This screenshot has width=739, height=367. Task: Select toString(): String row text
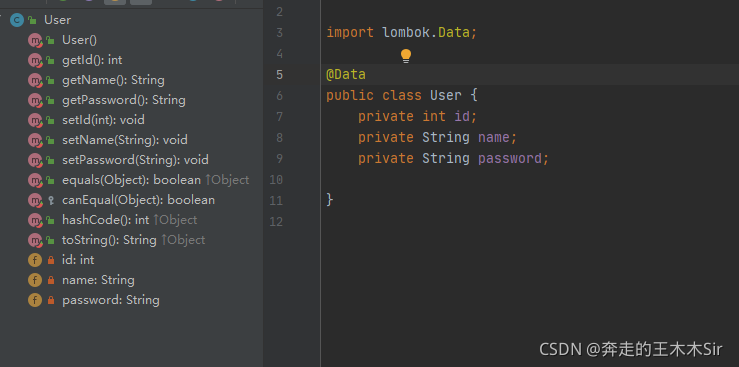coord(109,240)
